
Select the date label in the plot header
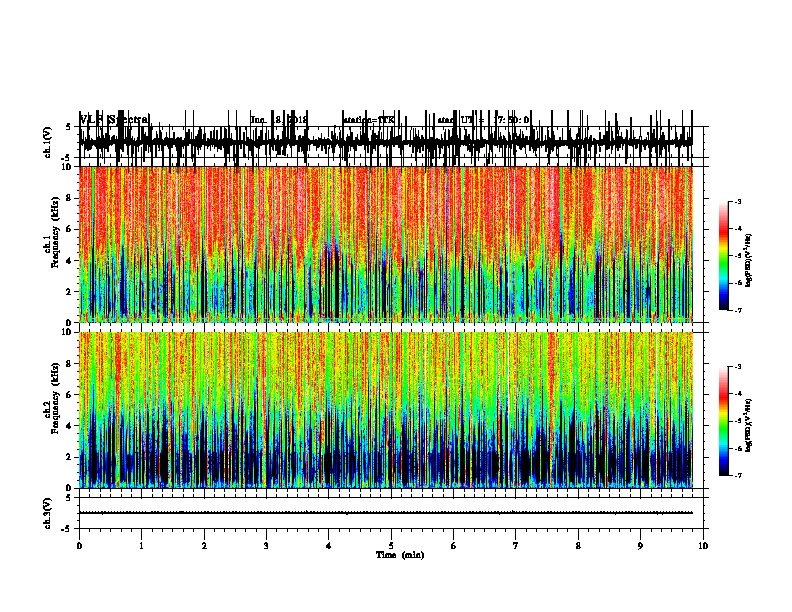279,120
